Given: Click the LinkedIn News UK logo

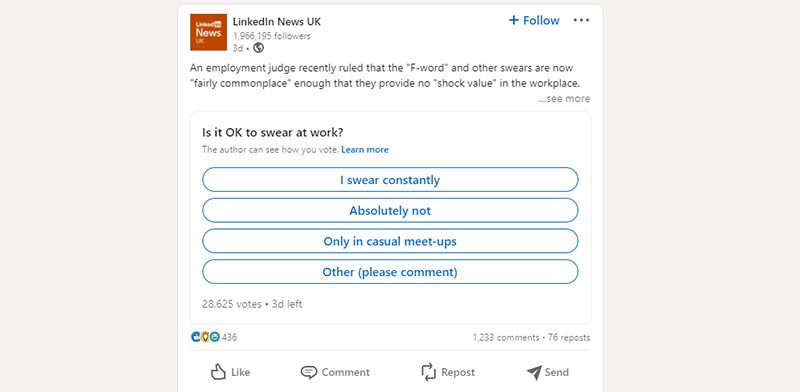Looking at the screenshot, I should point(208,32).
